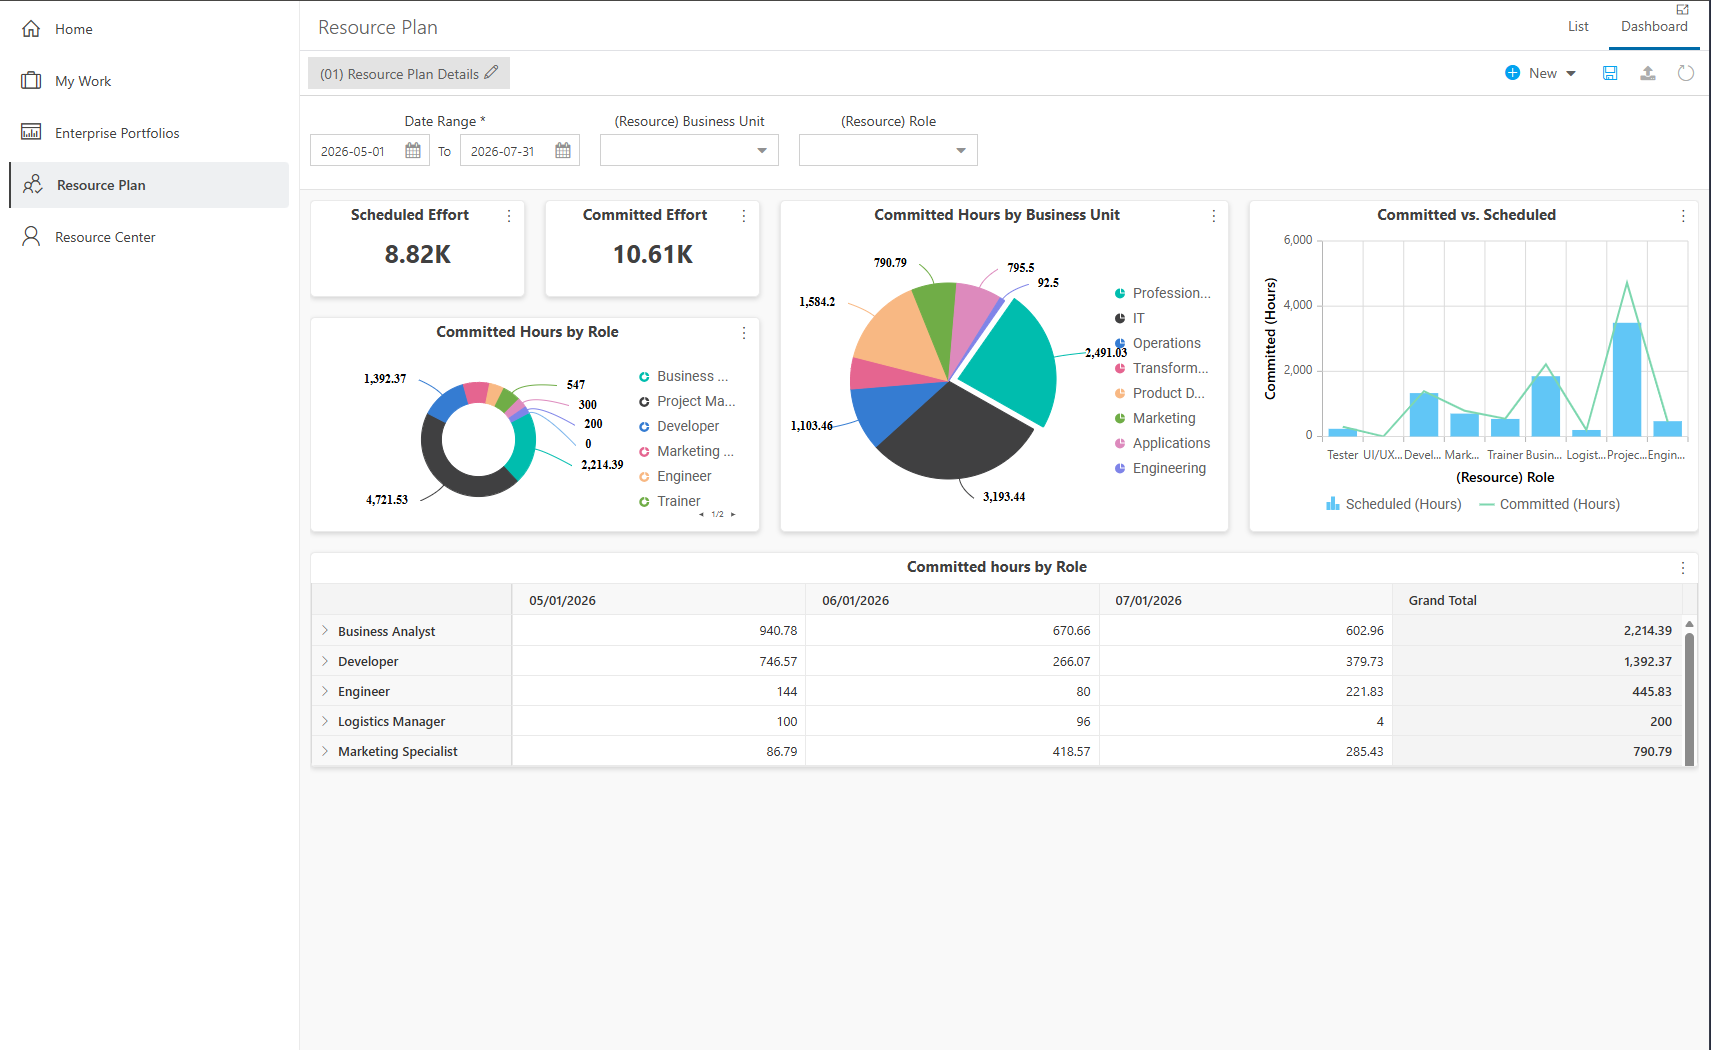Viewport: 1711px width, 1050px height.
Task: Toggle Profession... legend in business unit chart
Action: [1162, 293]
